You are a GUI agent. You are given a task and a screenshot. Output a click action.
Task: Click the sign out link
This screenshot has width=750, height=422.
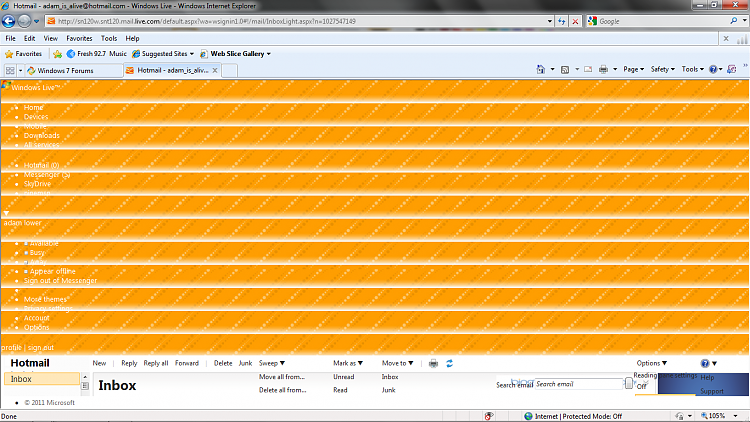[x=41, y=348]
